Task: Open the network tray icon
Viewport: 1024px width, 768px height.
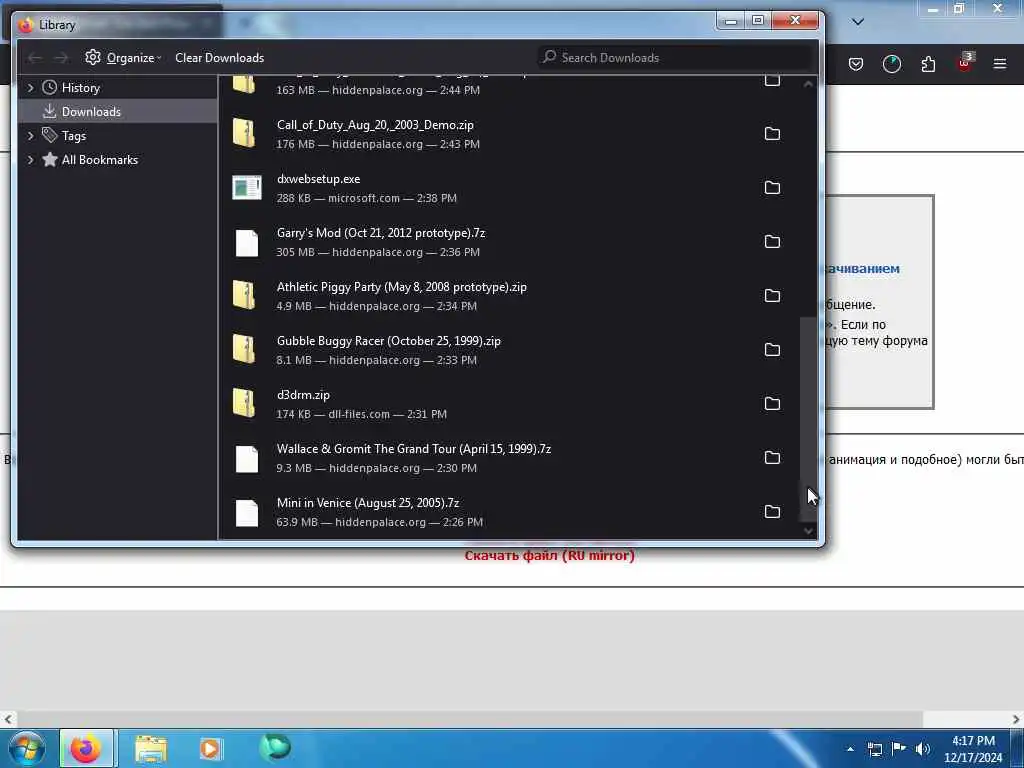Action: 874,749
